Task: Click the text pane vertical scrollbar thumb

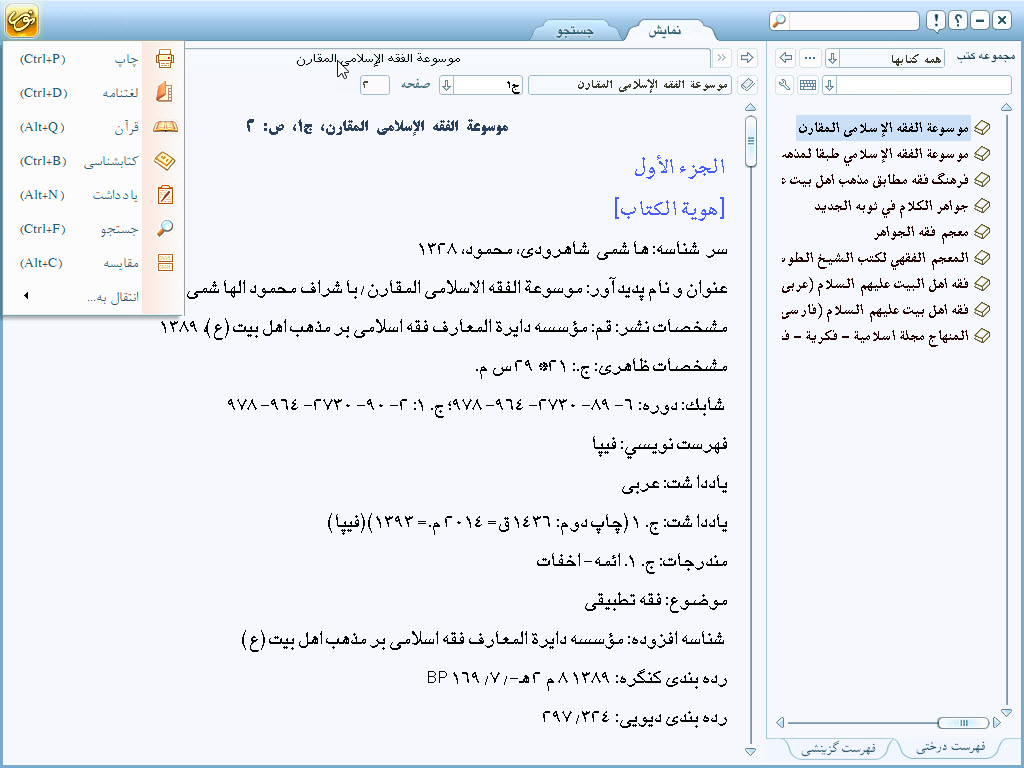Action: [750, 141]
